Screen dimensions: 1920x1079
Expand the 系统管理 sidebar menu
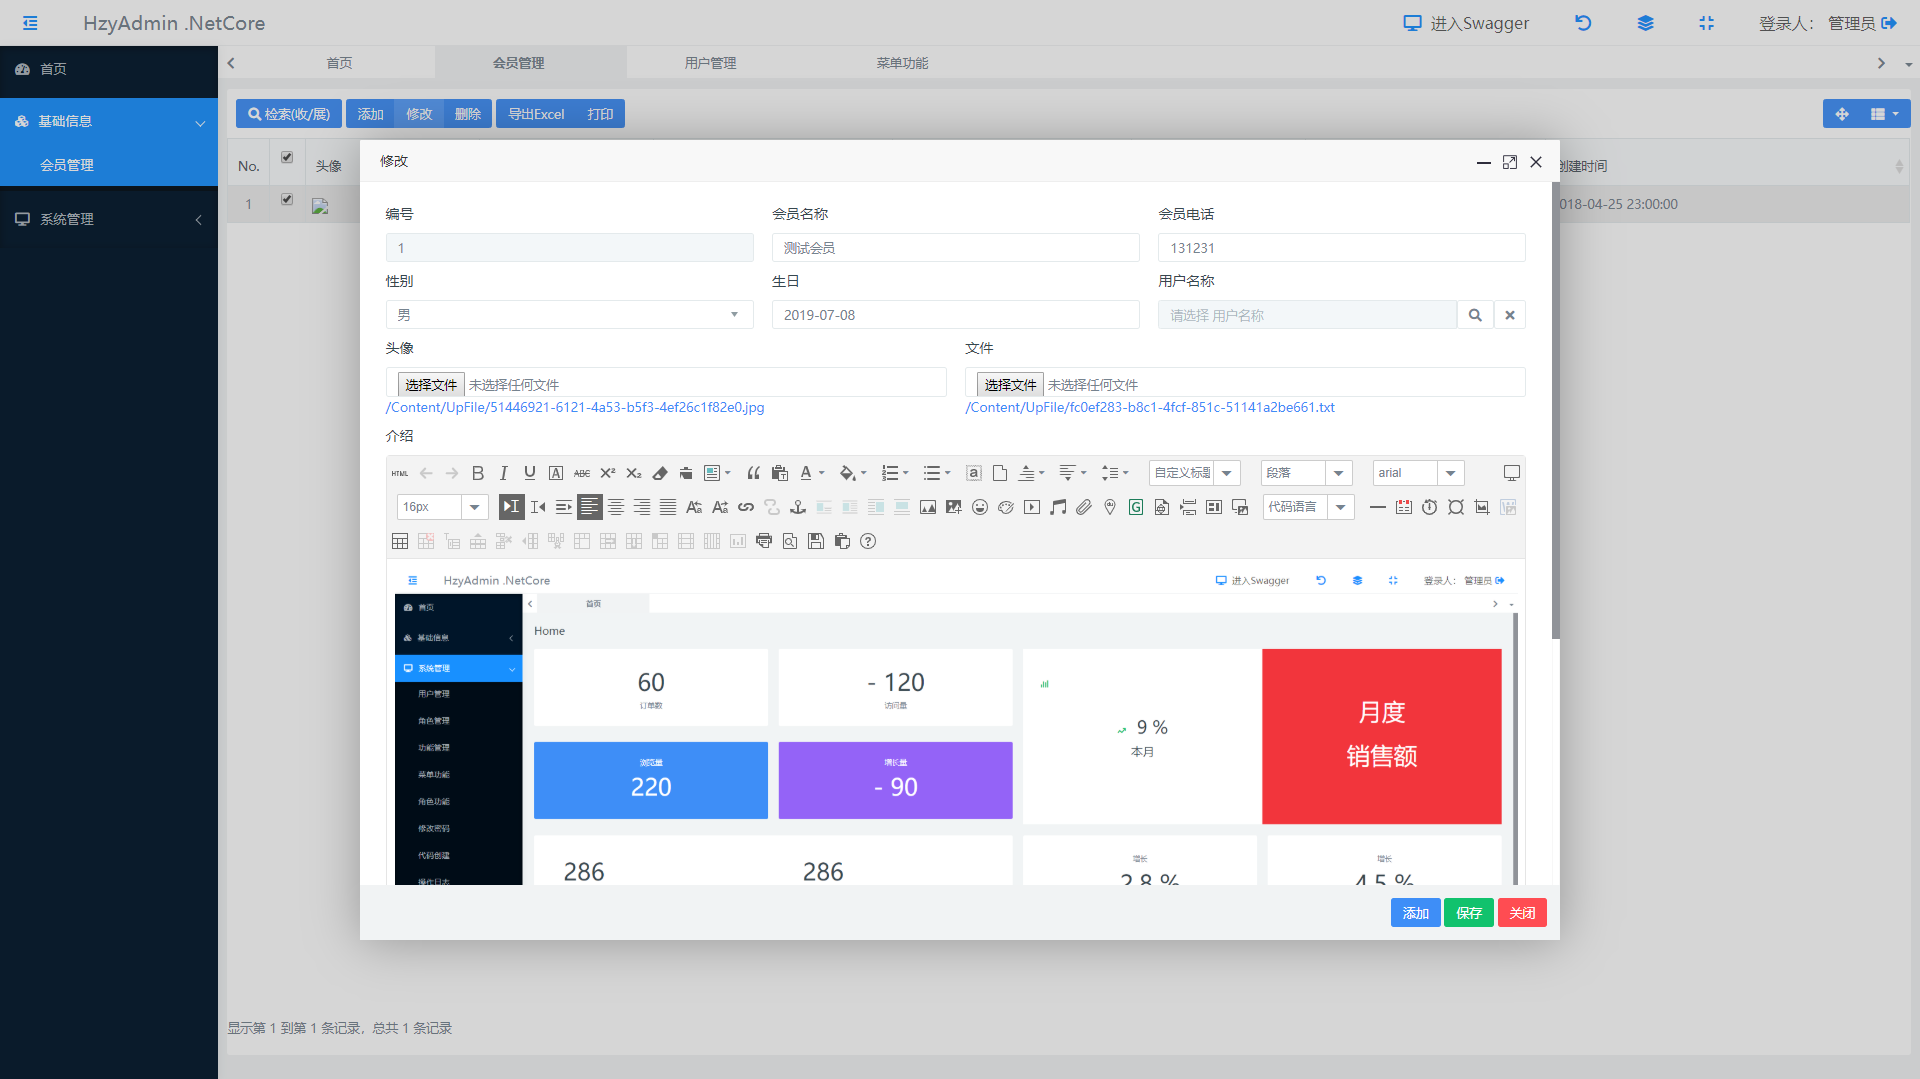point(109,219)
